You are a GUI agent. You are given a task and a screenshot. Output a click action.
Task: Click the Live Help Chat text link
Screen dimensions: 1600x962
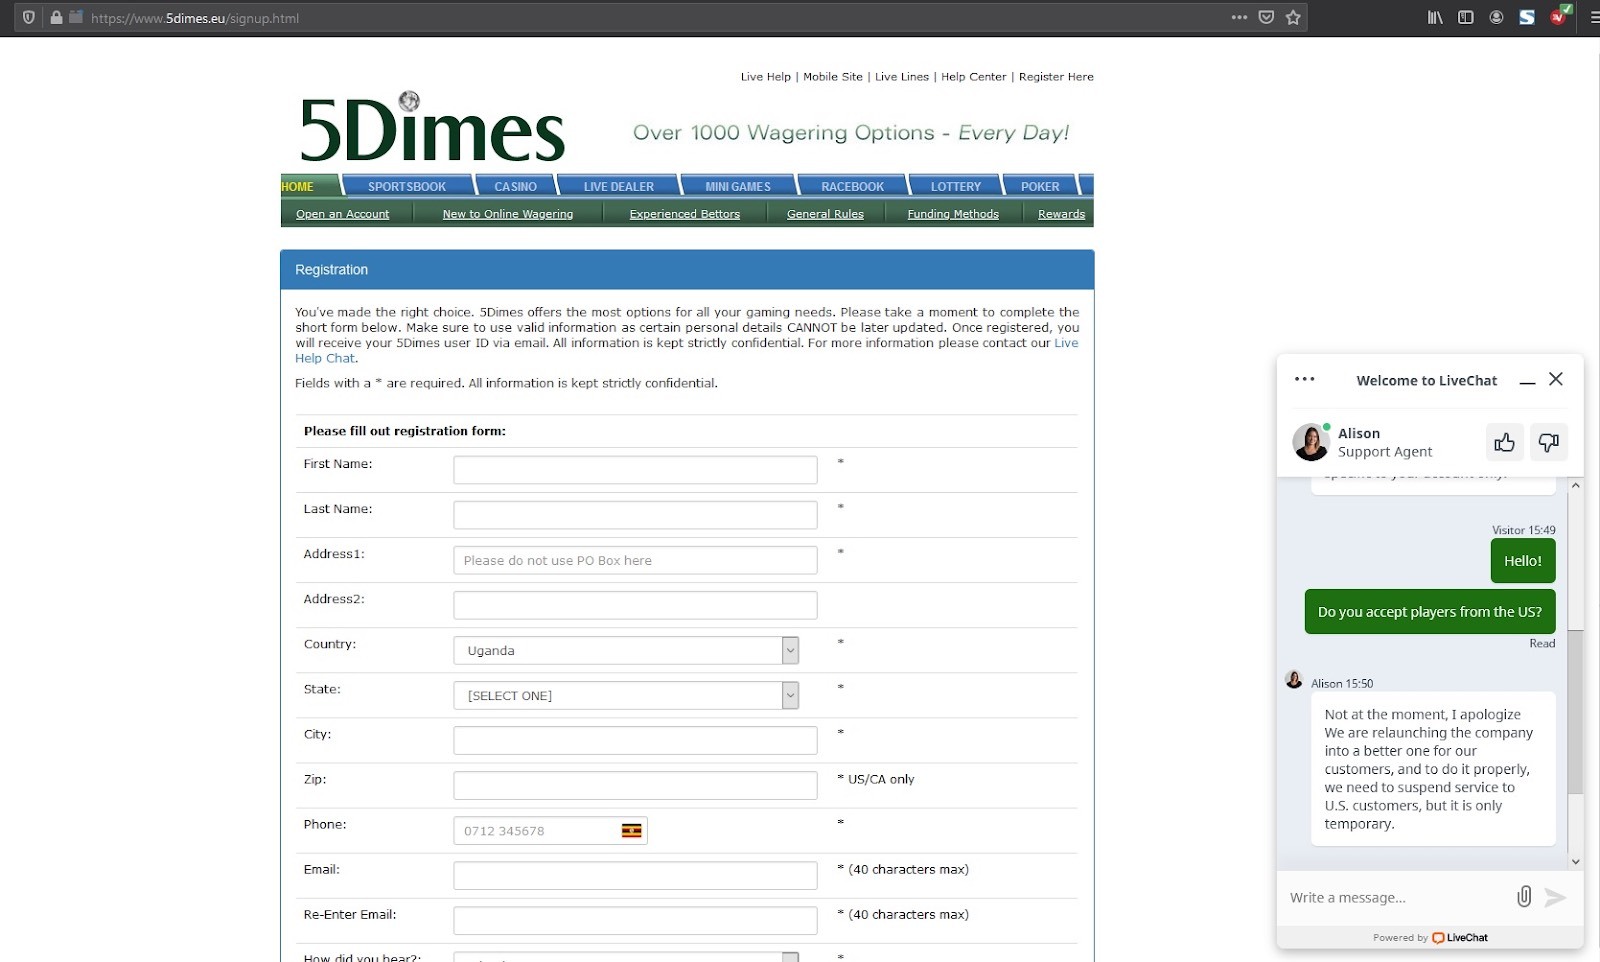click(x=325, y=358)
